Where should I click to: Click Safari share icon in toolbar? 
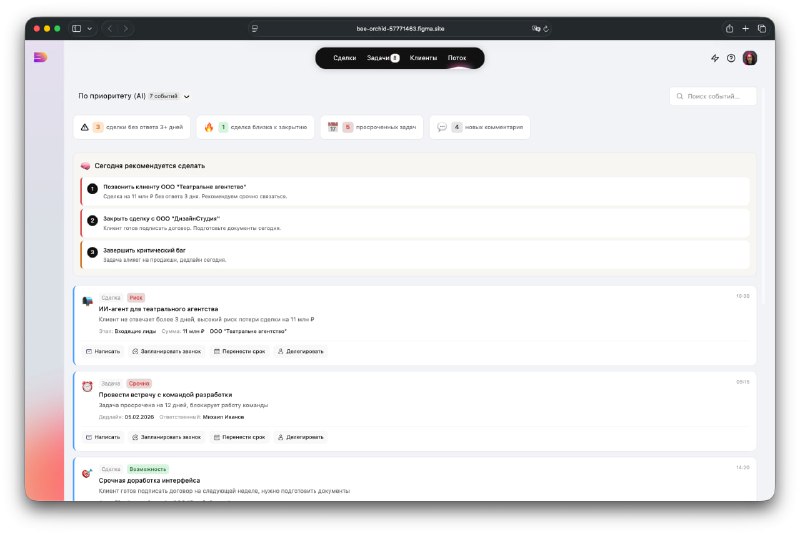pyautogui.click(x=730, y=29)
